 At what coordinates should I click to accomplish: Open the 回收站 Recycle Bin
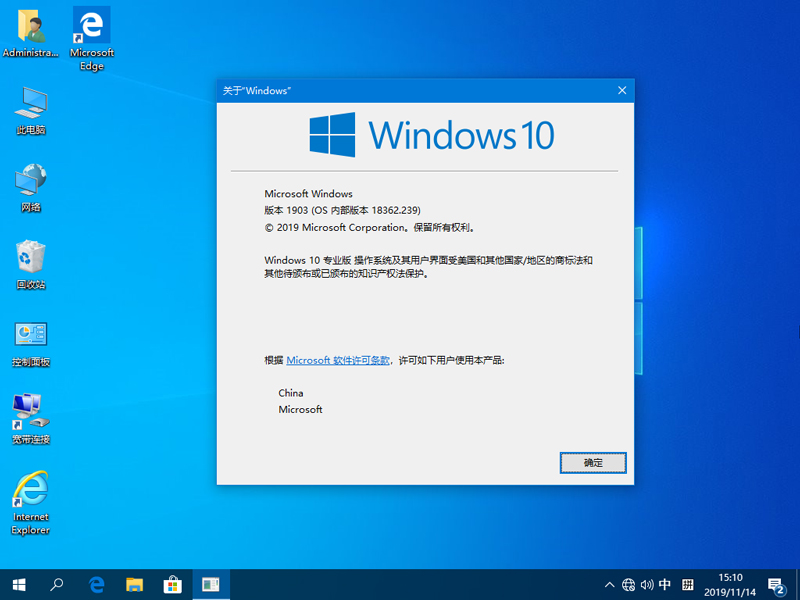point(31,258)
